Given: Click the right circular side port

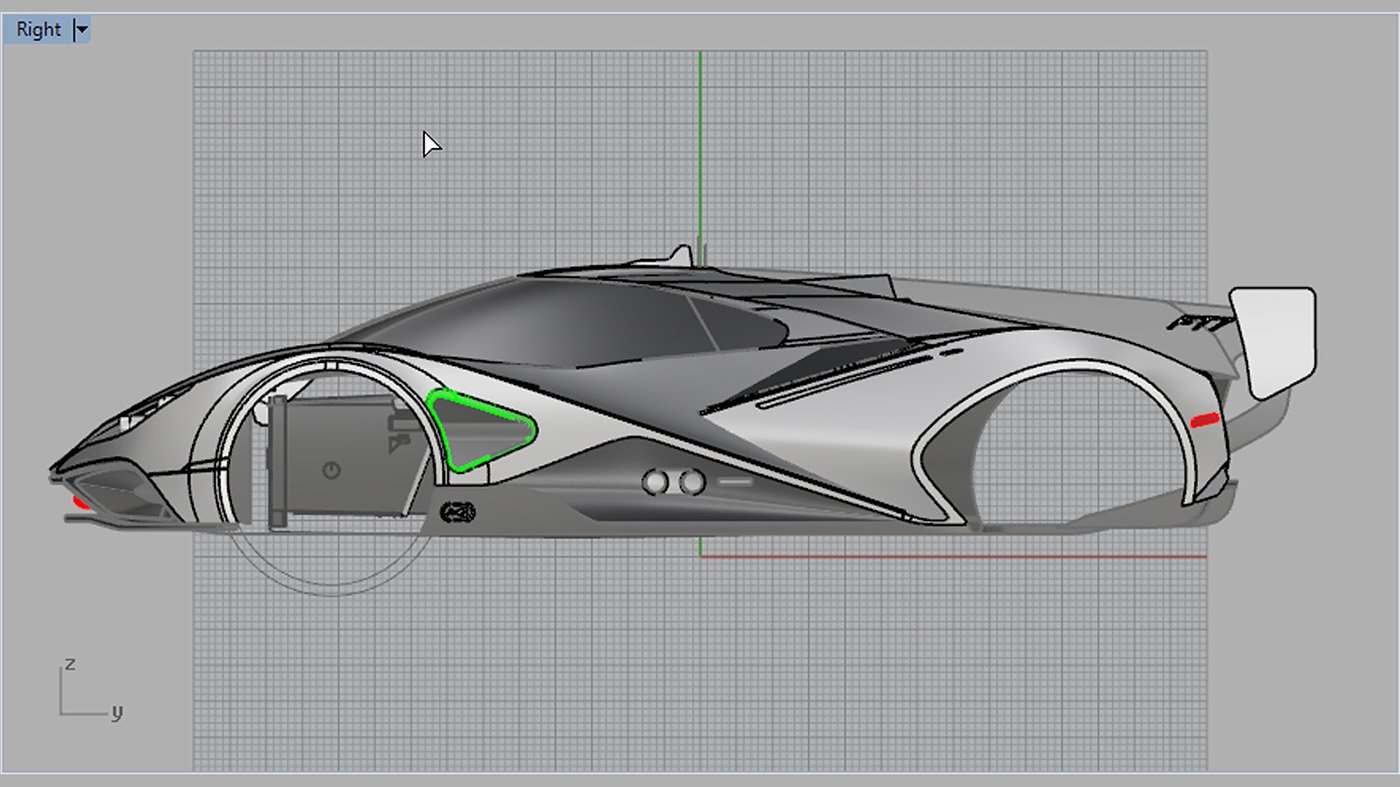Looking at the screenshot, I should [691, 483].
